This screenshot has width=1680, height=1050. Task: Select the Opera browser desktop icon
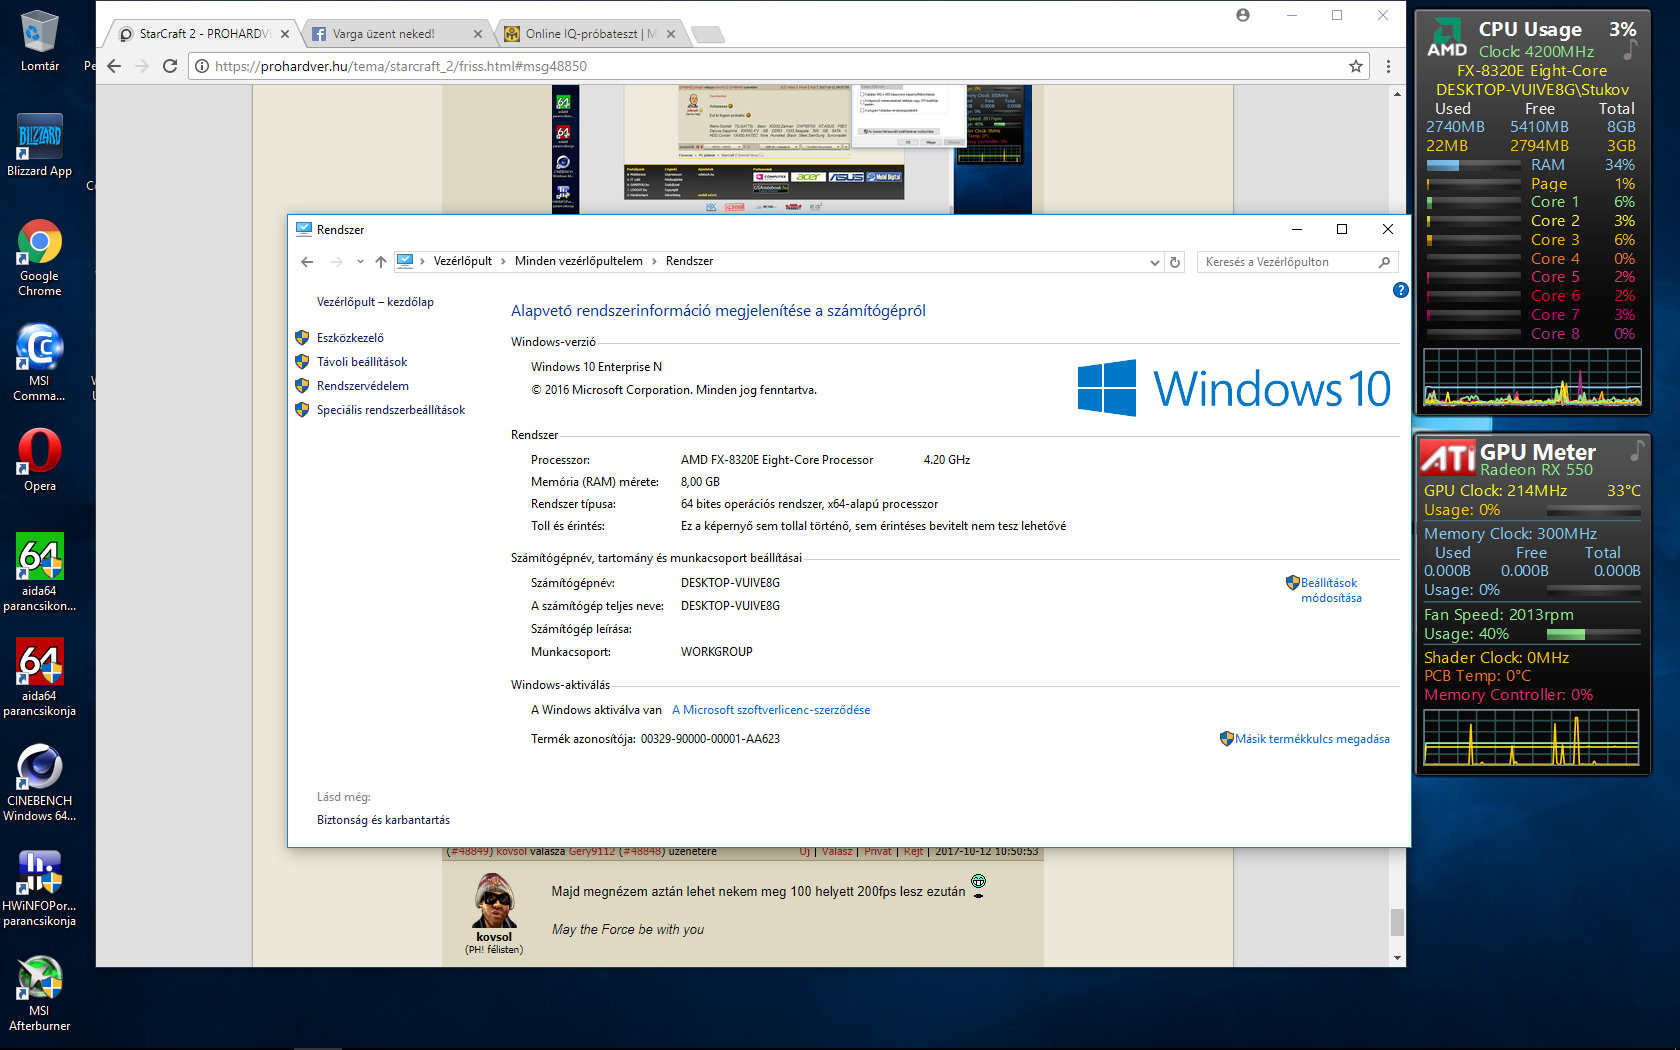click(39, 461)
